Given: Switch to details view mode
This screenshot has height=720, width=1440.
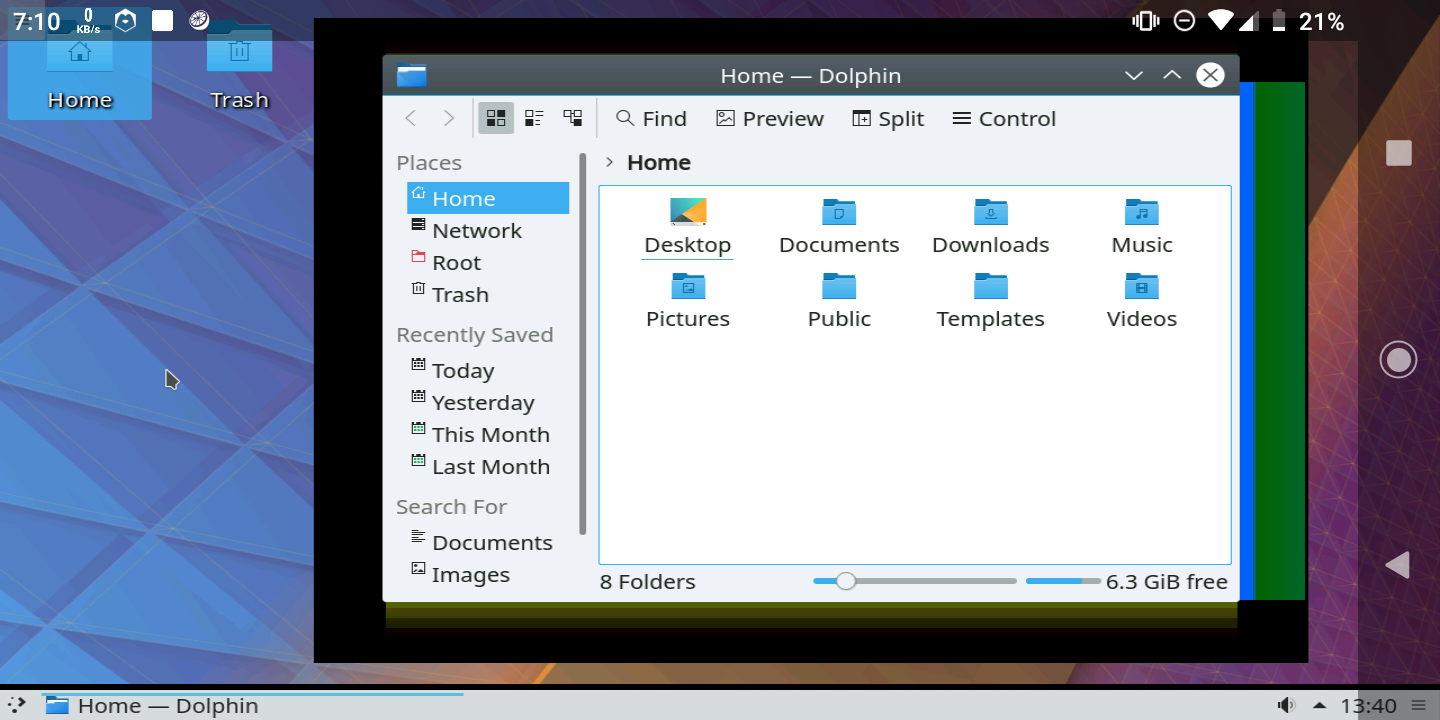Looking at the screenshot, I should 572,118.
